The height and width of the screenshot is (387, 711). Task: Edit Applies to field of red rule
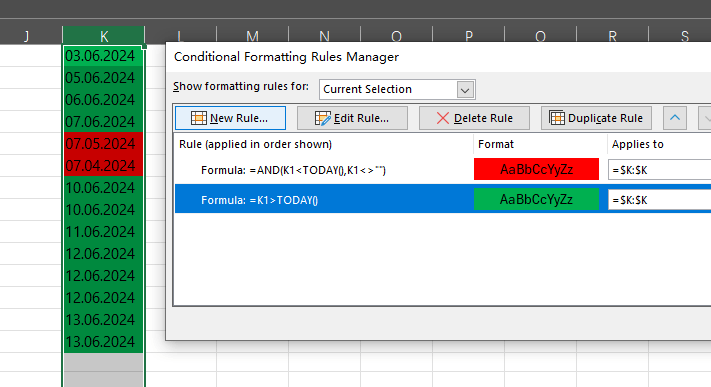659,170
